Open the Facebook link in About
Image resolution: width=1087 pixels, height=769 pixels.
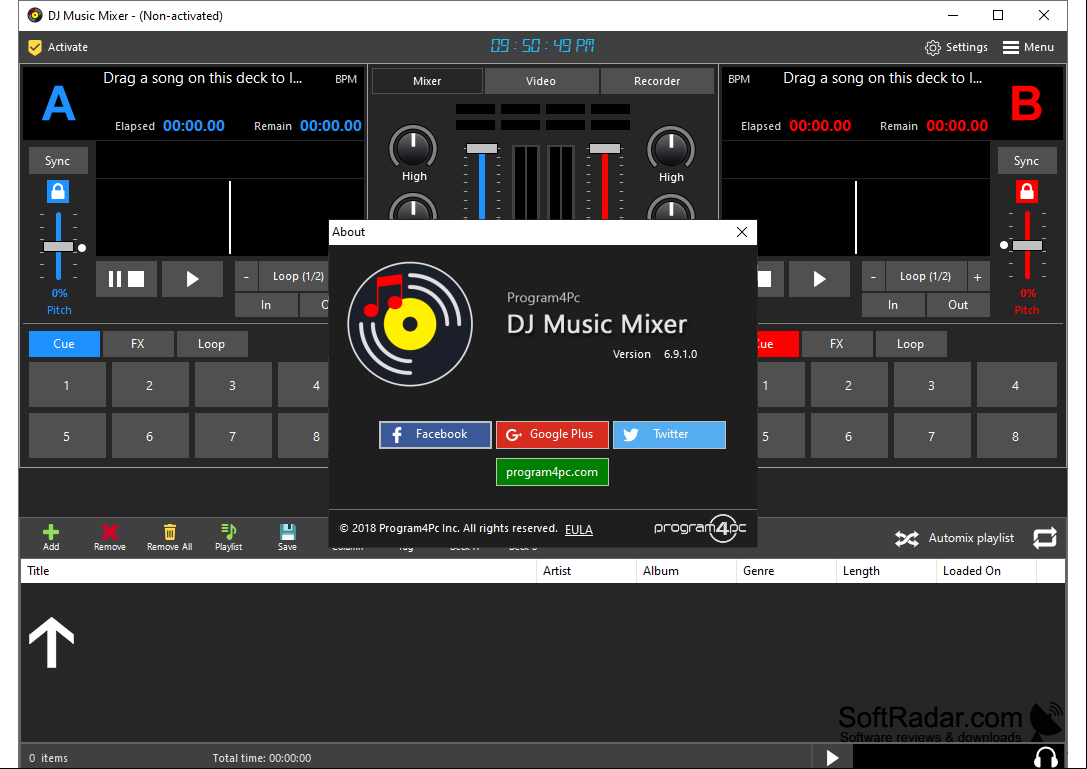[x=435, y=435]
